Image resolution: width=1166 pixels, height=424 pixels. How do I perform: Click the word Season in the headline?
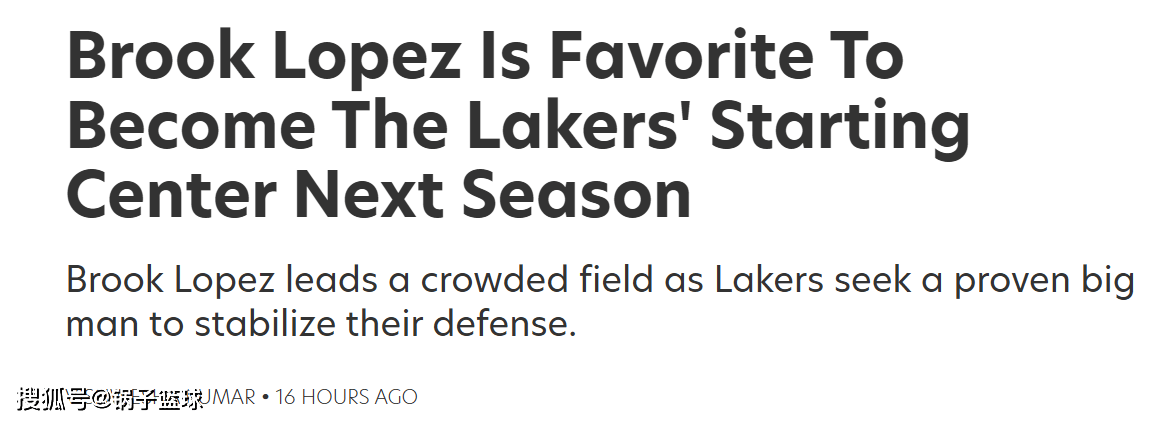click(x=576, y=196)
